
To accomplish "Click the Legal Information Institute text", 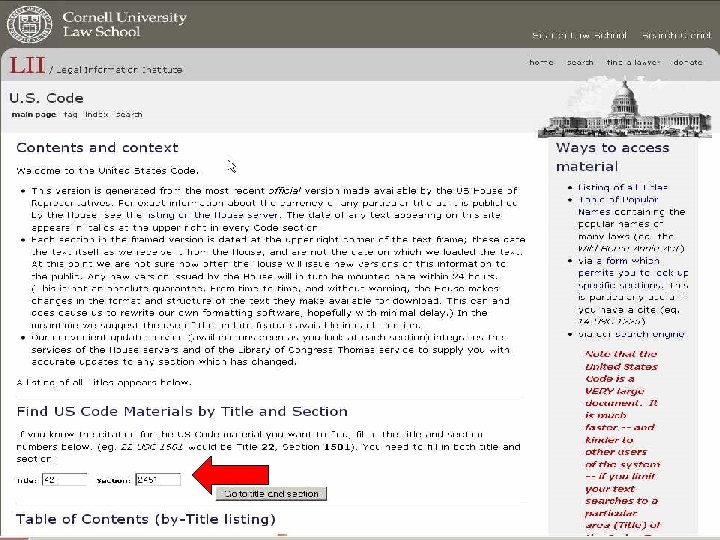I will pos(119,70).
